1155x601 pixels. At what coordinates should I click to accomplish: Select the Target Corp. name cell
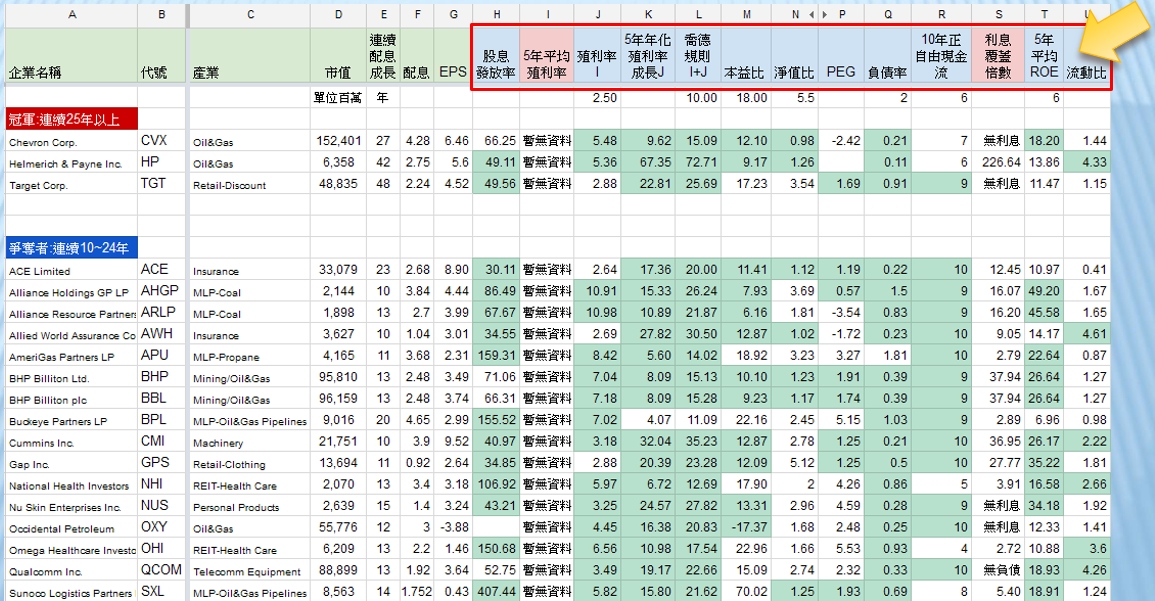71,183
